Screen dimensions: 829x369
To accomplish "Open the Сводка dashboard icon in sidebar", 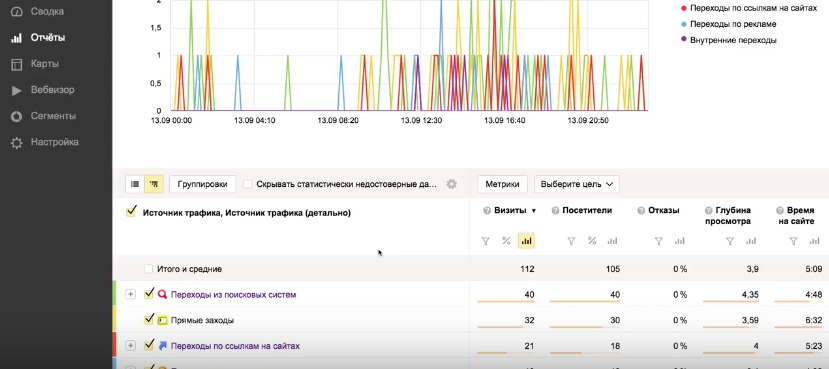I will [16, 12].
